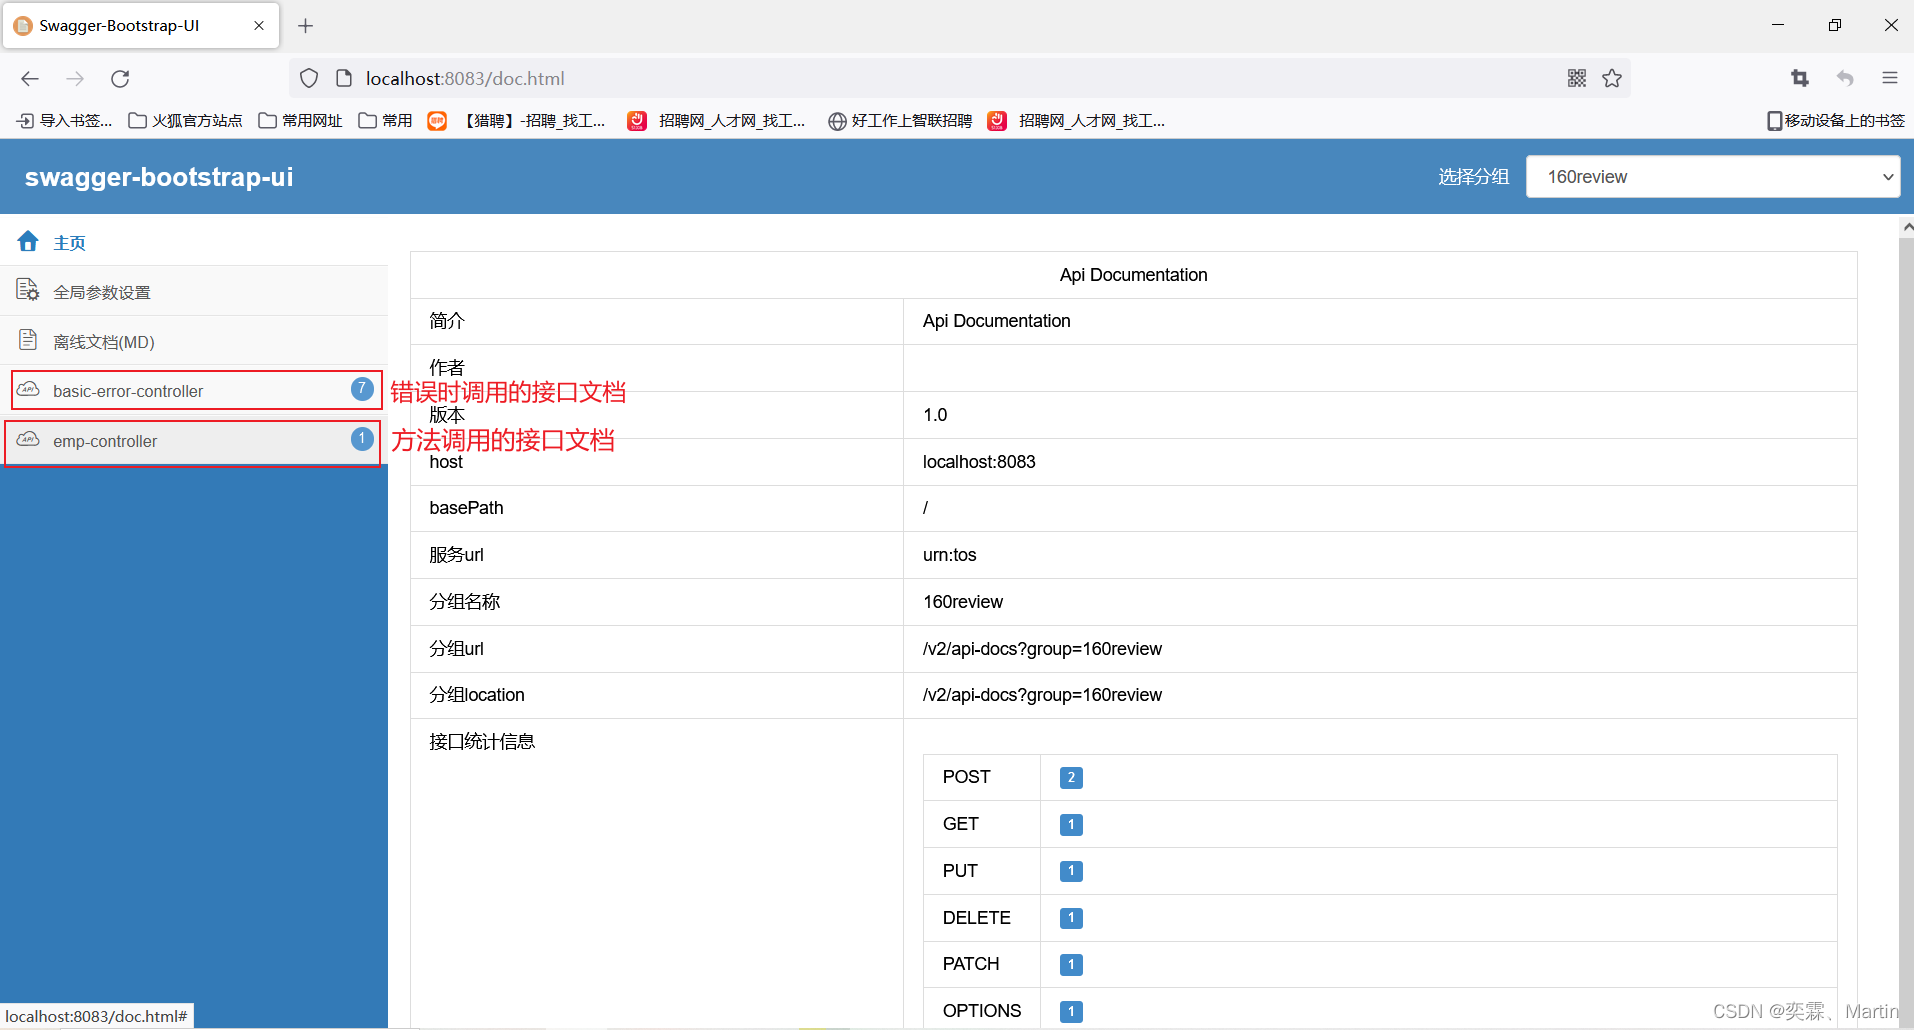The image size is (1914, 1030).
Task: Open the 好工作上智联招聘 bookmark
Action: point(900,121)
